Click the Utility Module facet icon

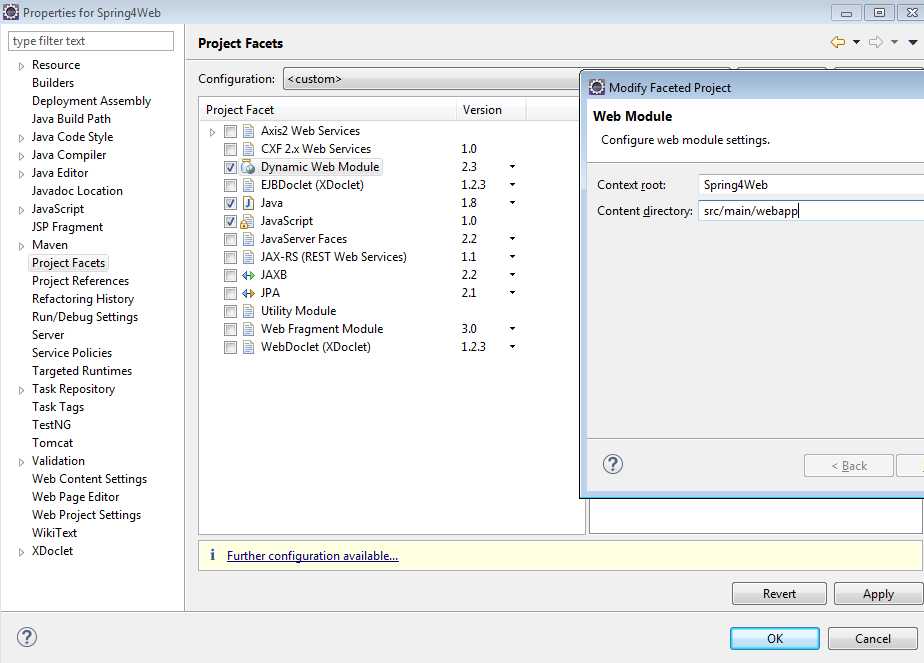coord(249,311)
